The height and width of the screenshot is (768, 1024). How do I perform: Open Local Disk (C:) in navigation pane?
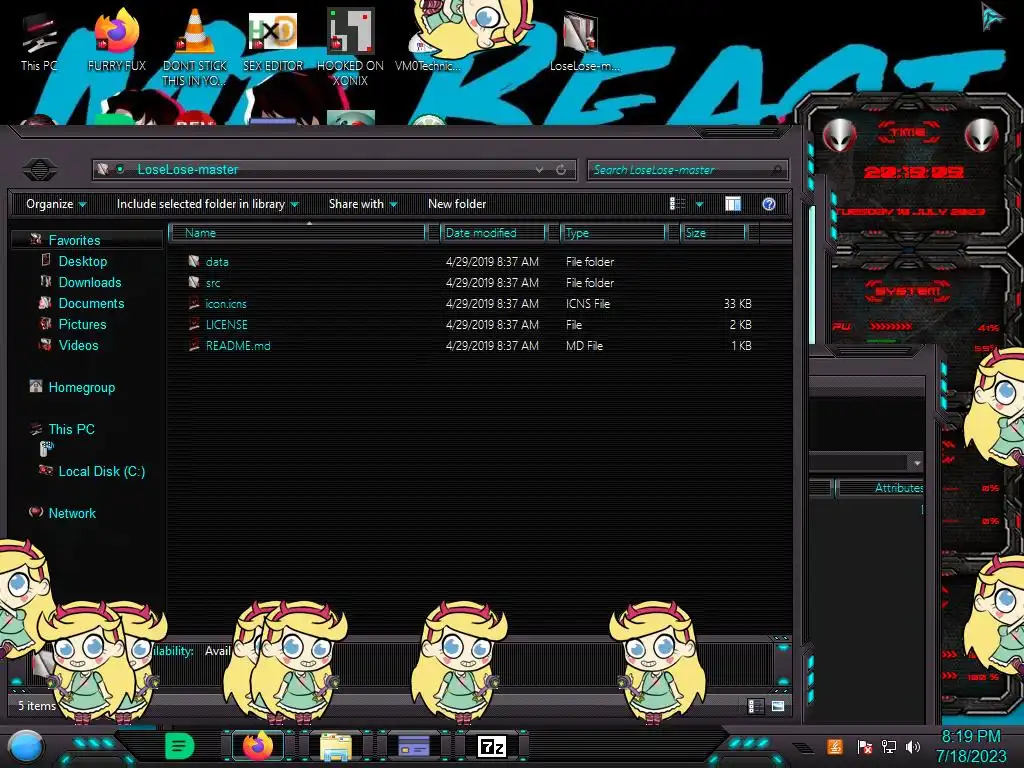pos(102,471)
